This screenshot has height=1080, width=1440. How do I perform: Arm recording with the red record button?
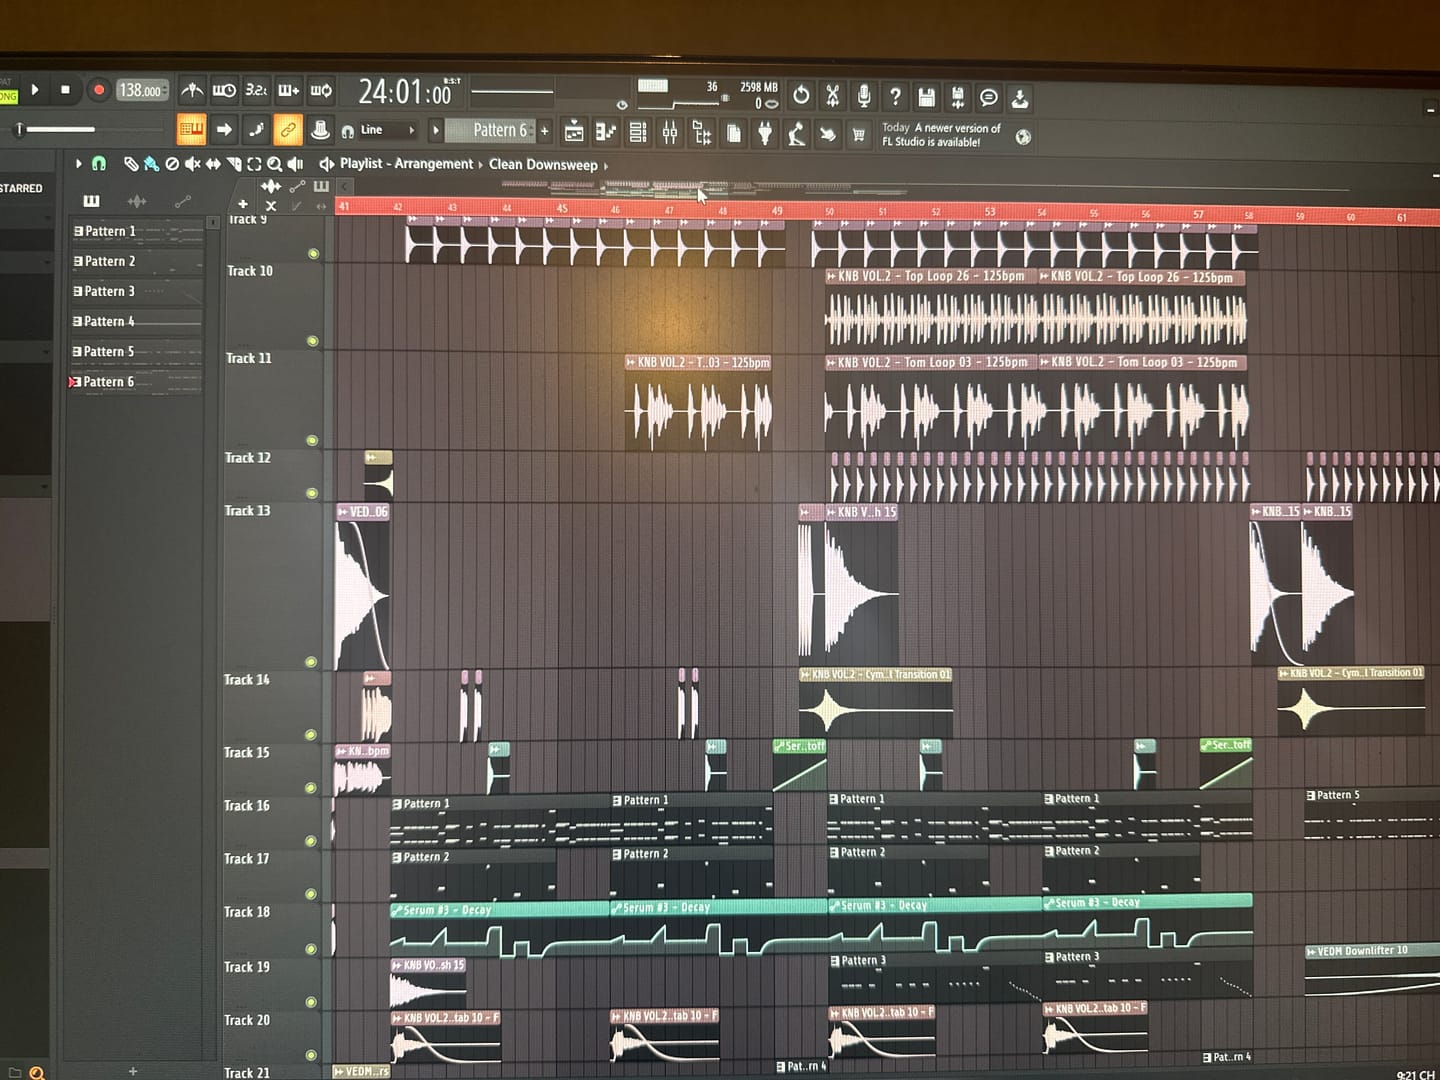(x=99, y=90)
